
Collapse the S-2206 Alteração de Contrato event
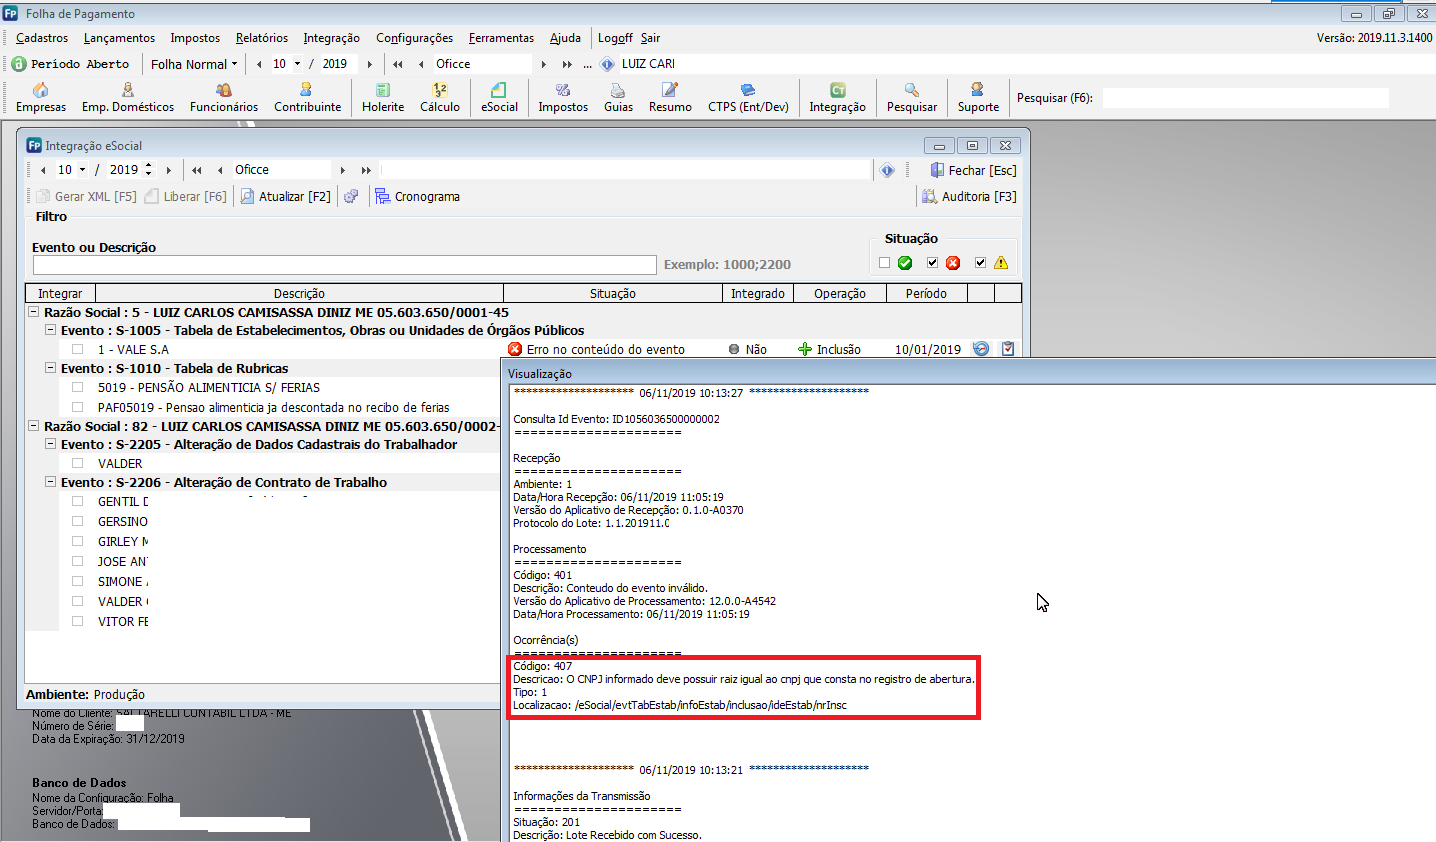pyautogui.click(x=51, y=482)
